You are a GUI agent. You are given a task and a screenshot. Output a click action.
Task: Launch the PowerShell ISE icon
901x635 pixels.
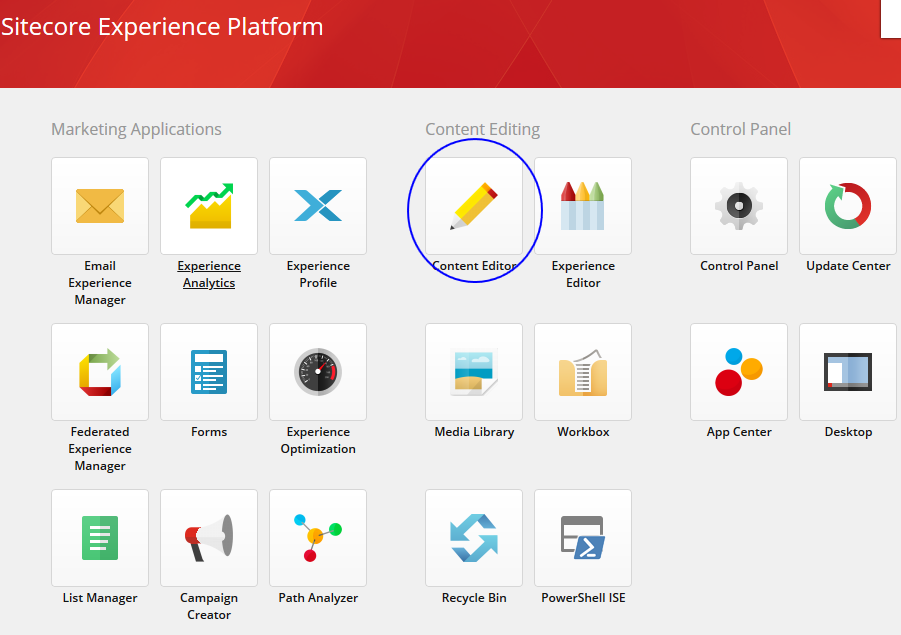(x=583, y=538)
